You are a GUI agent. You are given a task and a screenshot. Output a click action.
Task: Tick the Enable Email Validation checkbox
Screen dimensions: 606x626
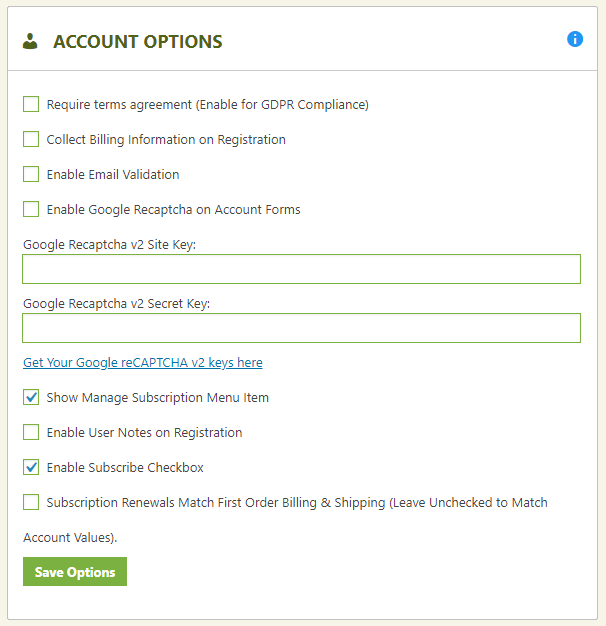click(x=31, y=174)
